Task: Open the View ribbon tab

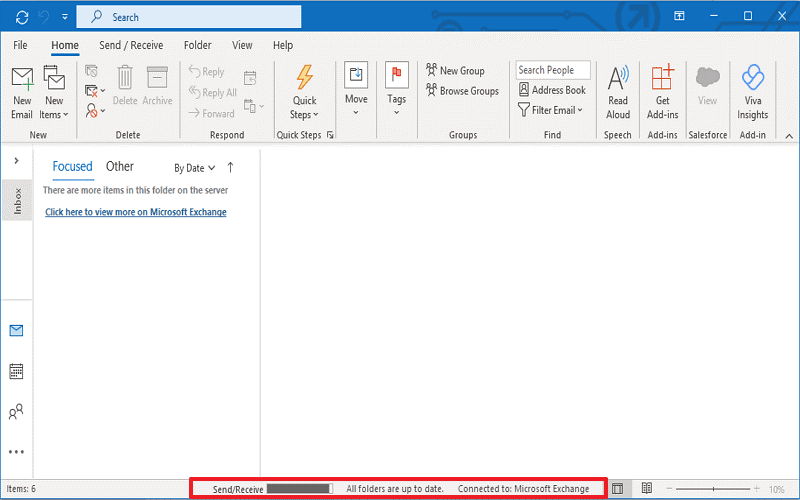Action: [x=242, y=45]
